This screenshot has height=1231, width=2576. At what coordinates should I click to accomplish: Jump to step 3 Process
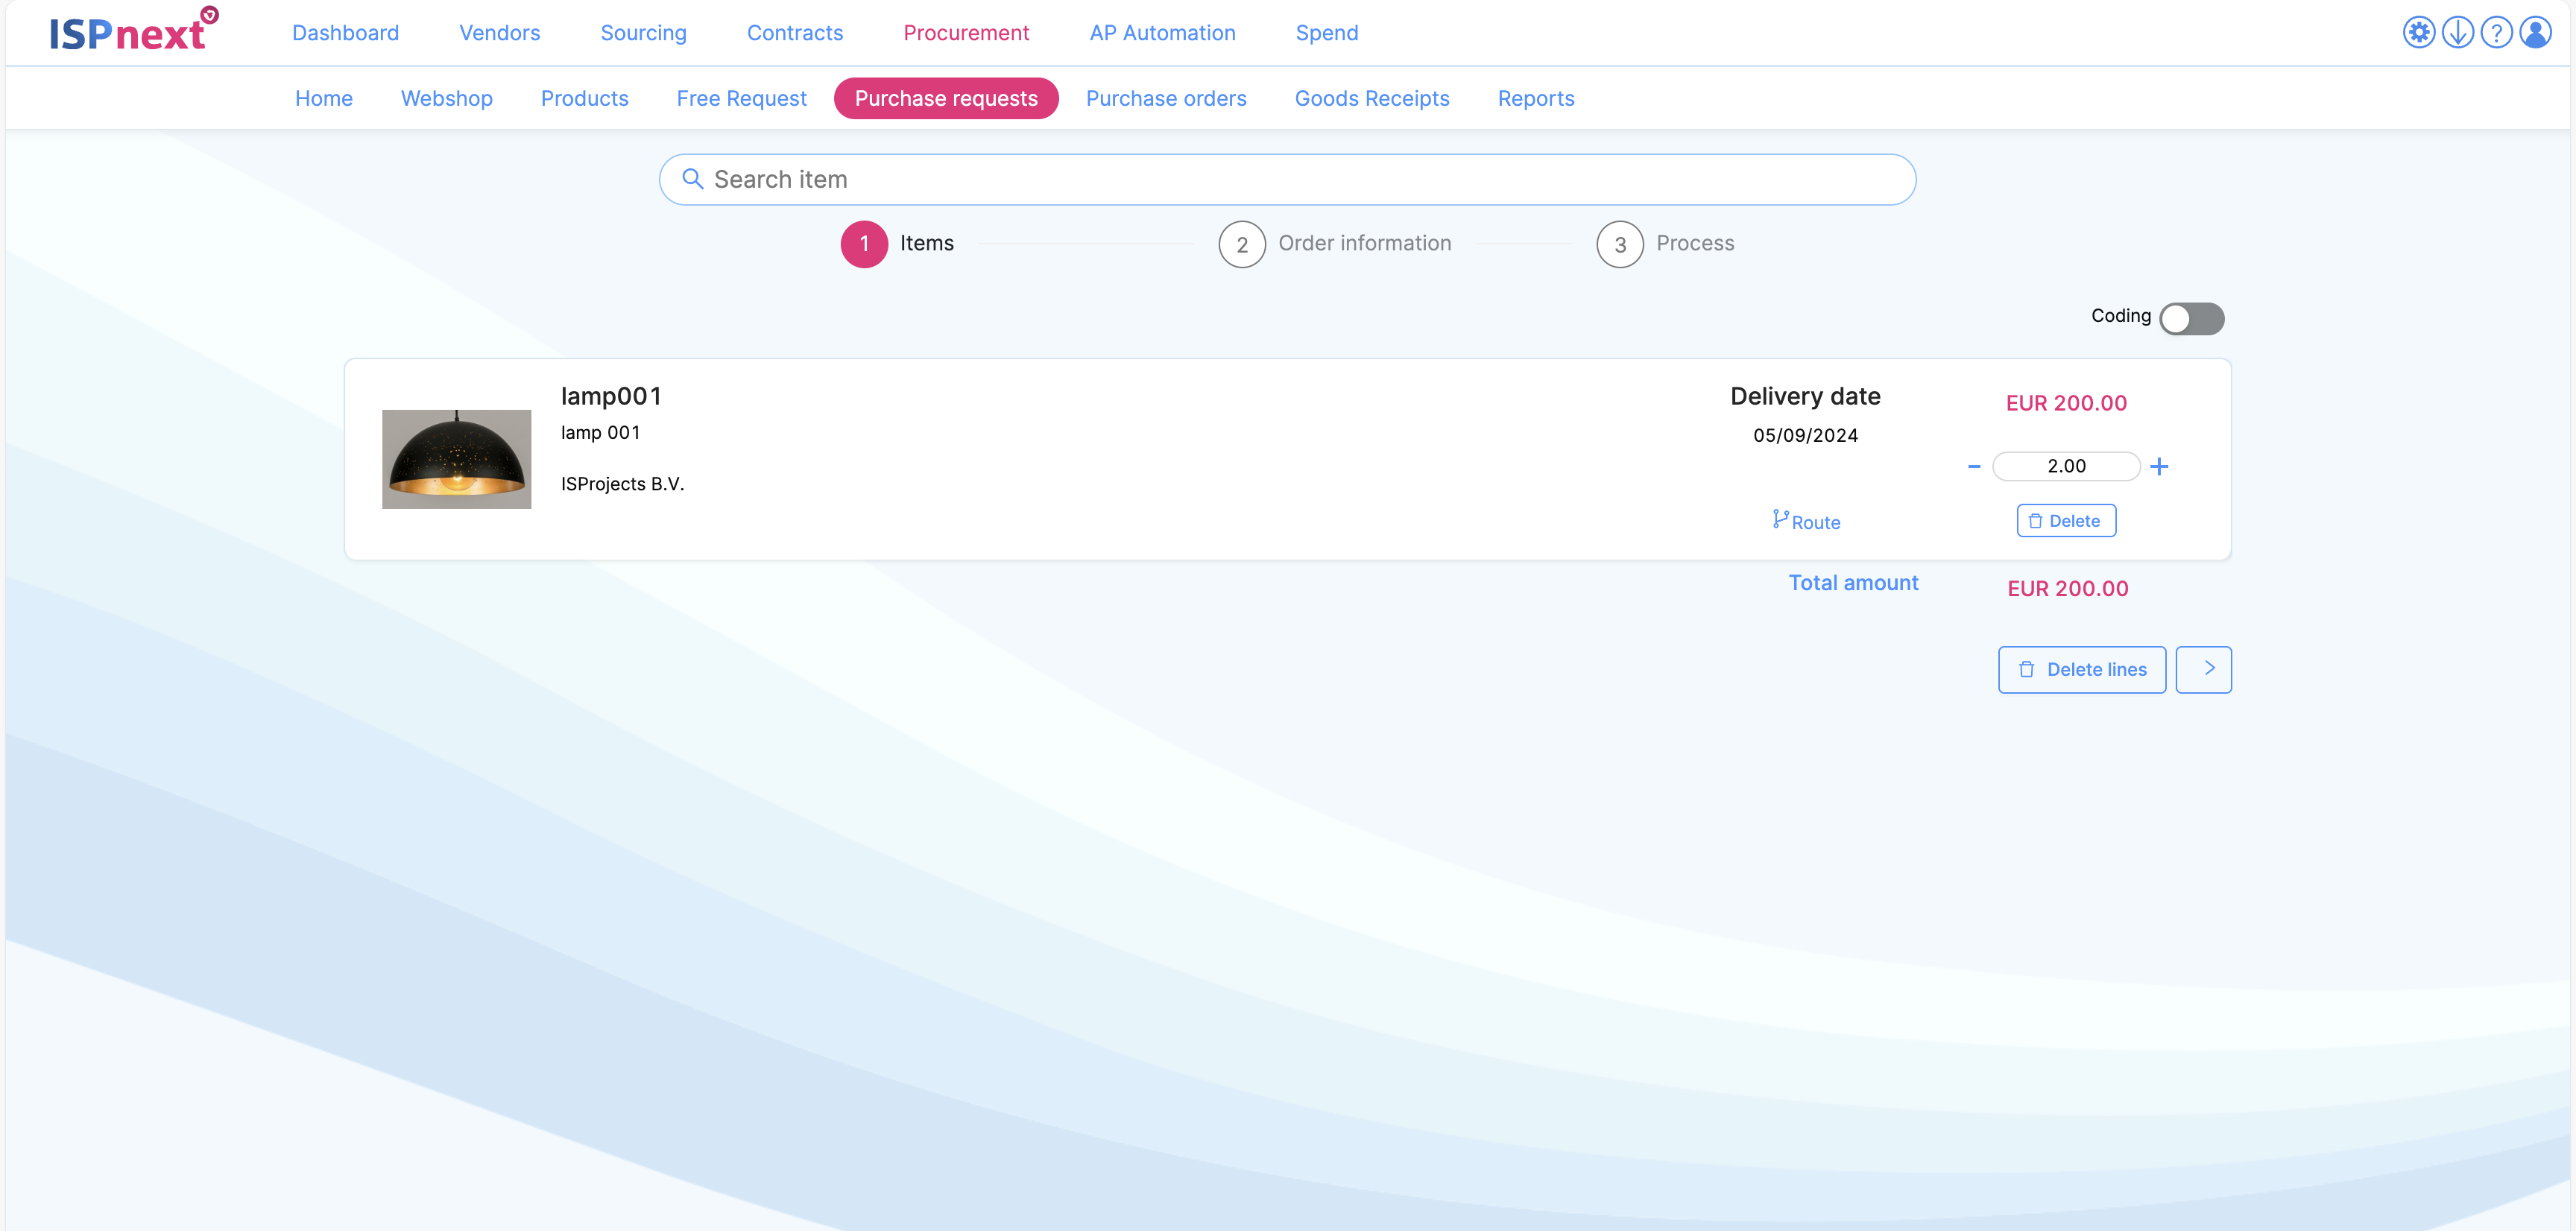coord(1620,244)
